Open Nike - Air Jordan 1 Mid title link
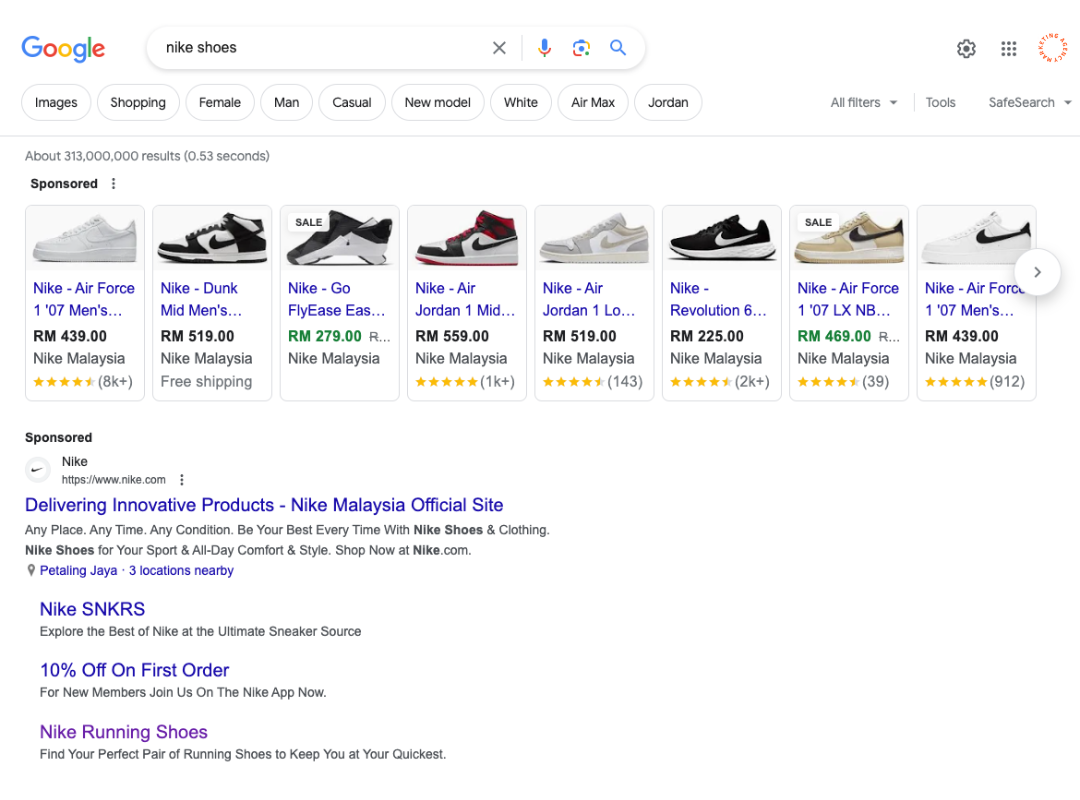Image resolution: width=1080 pixels, height=800 pixels. pos(465,299)
